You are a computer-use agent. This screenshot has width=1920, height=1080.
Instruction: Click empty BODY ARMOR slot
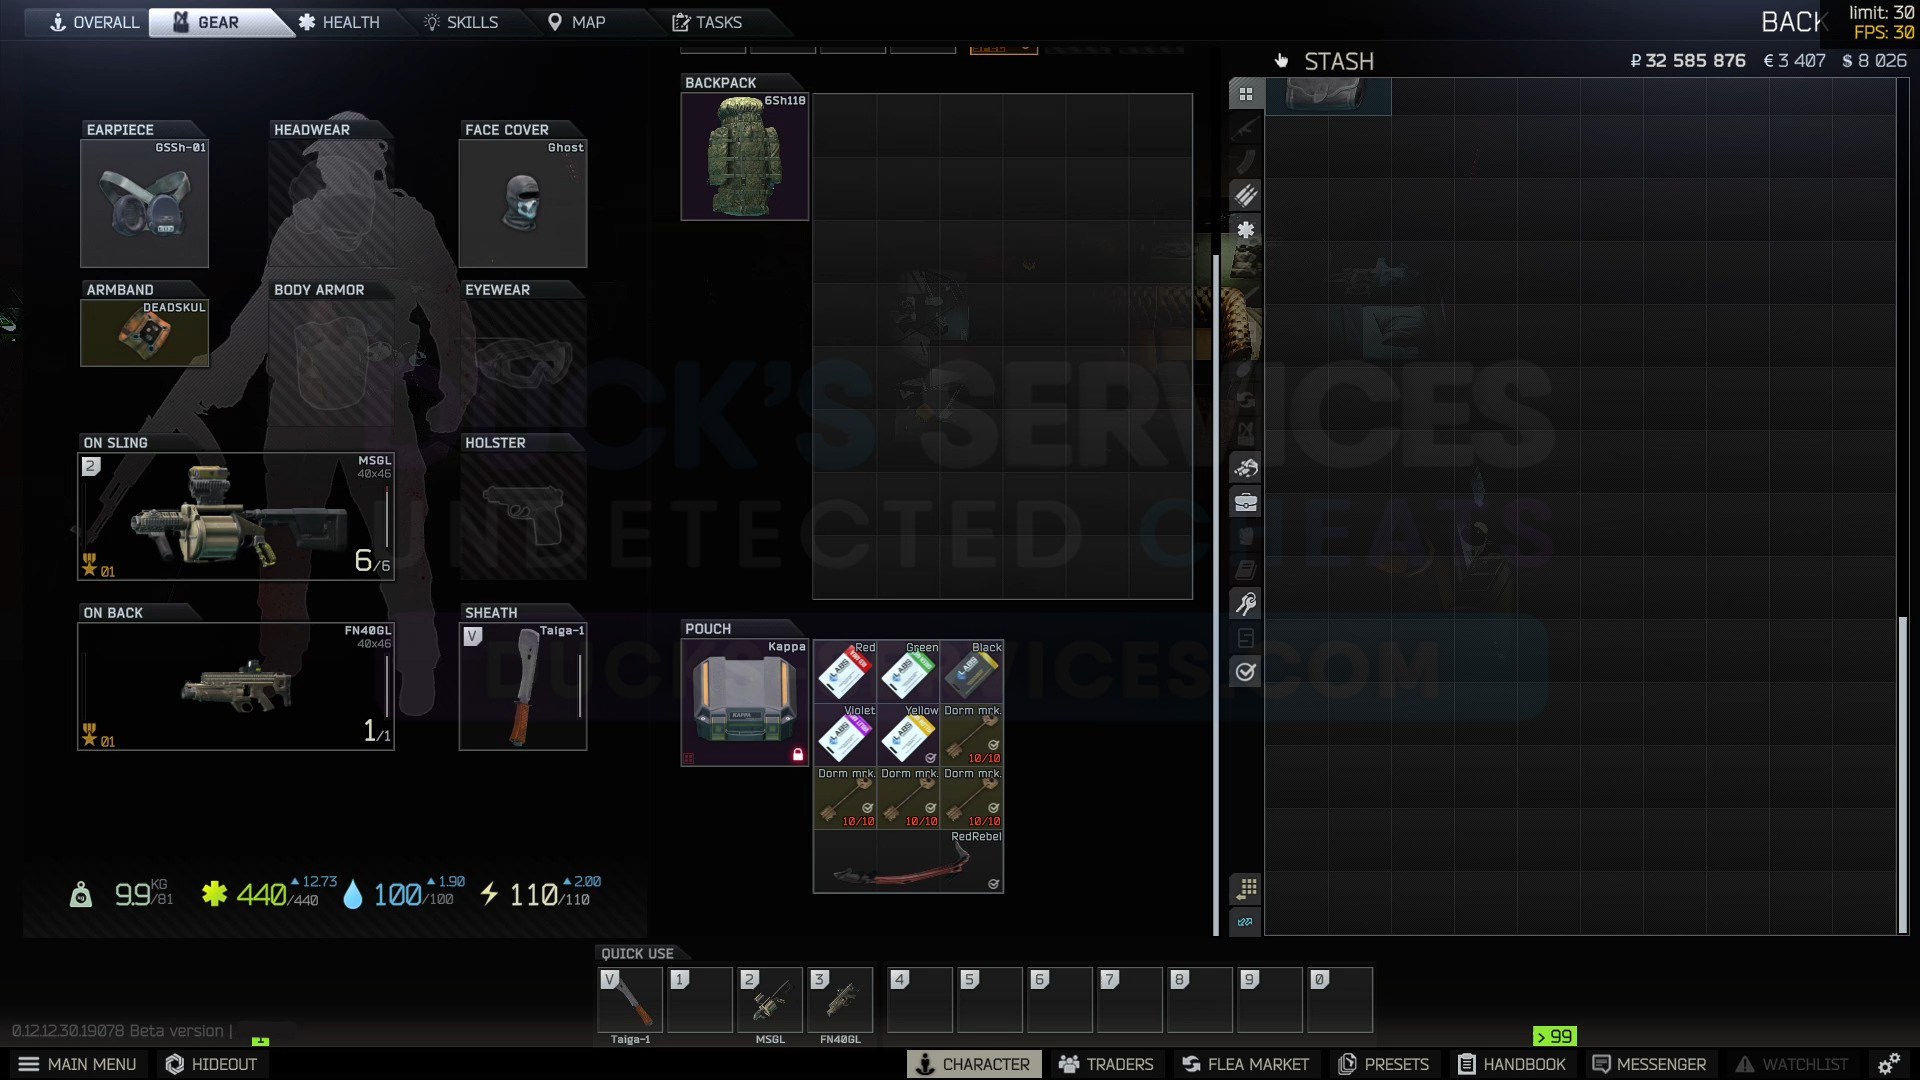pos(332,364)
